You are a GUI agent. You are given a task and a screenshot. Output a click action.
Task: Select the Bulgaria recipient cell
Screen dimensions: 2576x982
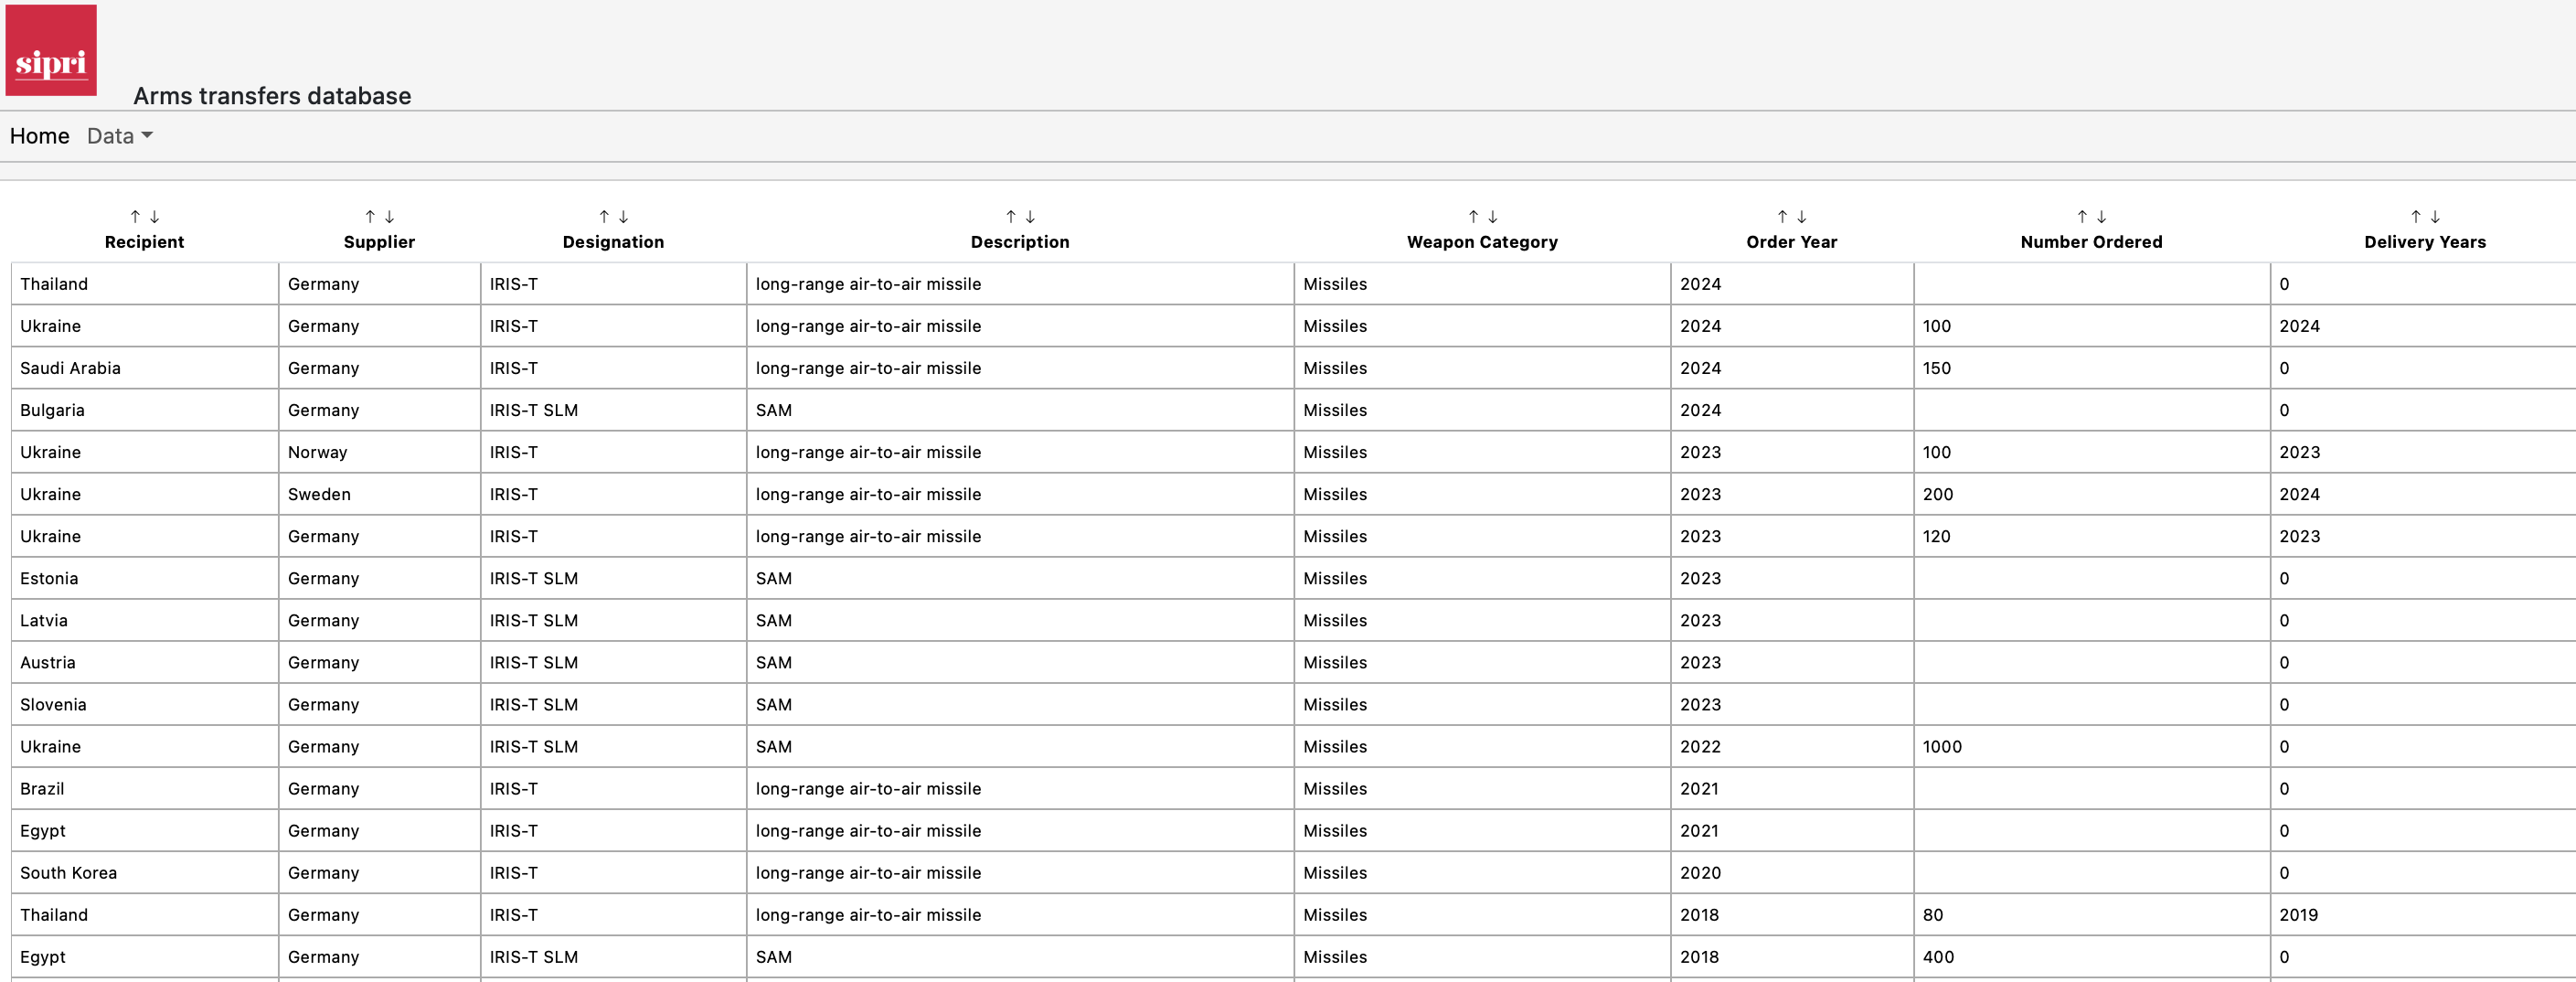coord(145,410)
